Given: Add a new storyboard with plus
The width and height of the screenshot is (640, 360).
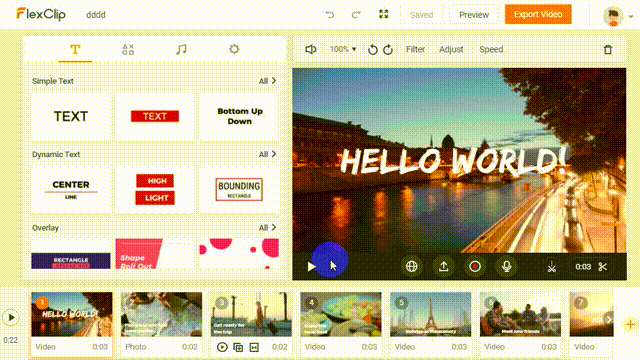Looking at the screenshot, I should [630, 324].
